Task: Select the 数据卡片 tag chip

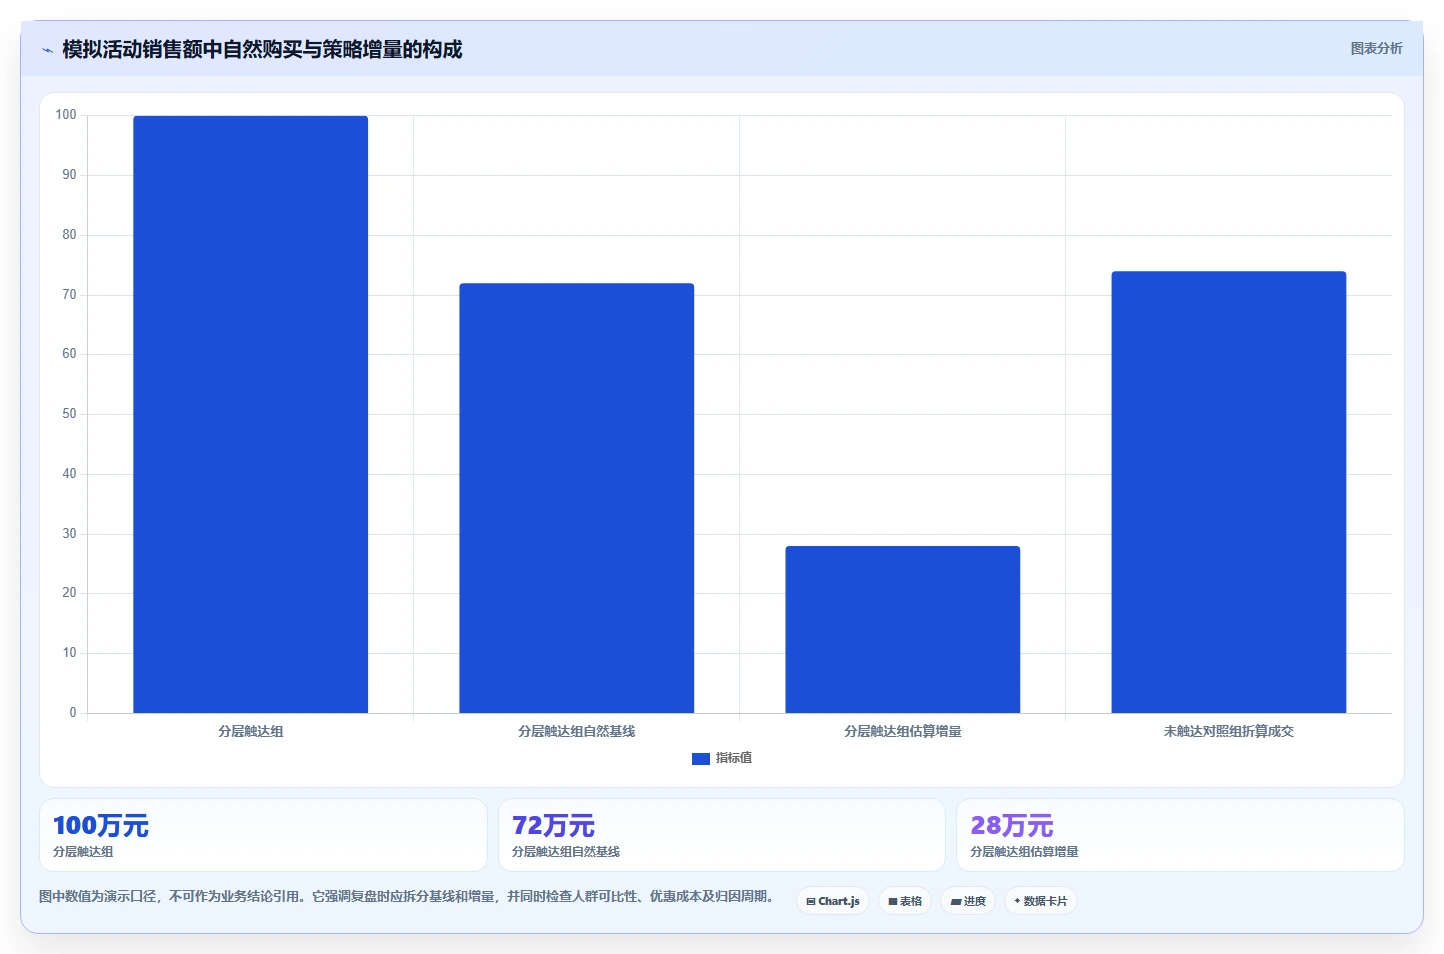Action: pyautogui.click(x=1041, y=901)
